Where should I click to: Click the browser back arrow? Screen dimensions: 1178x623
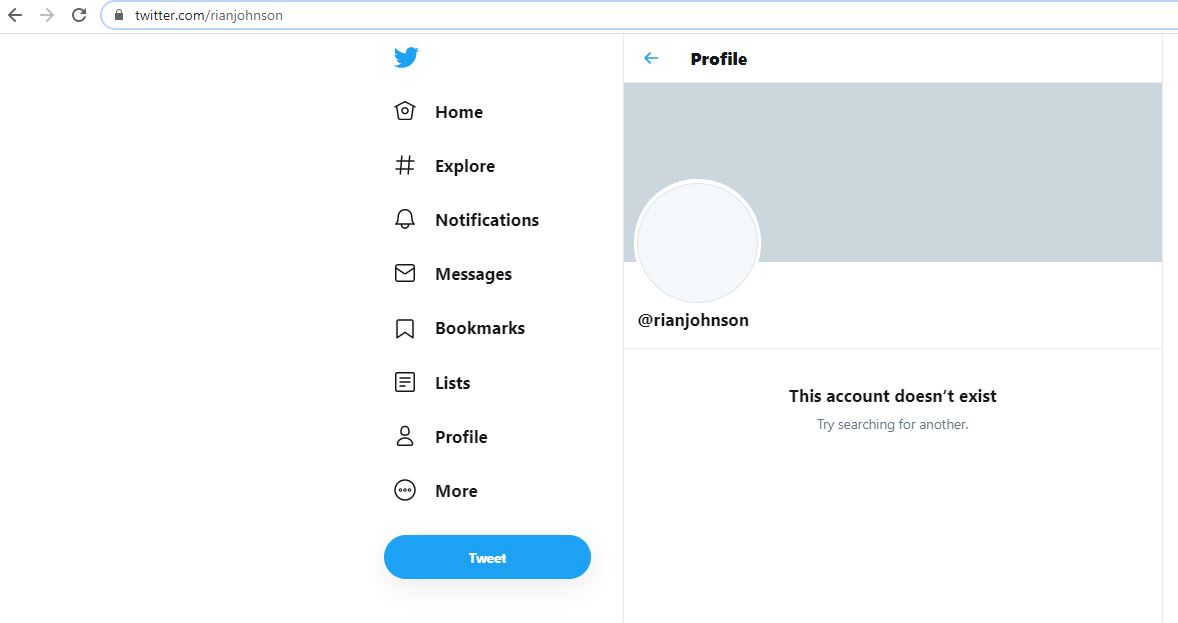click(15, 15)
